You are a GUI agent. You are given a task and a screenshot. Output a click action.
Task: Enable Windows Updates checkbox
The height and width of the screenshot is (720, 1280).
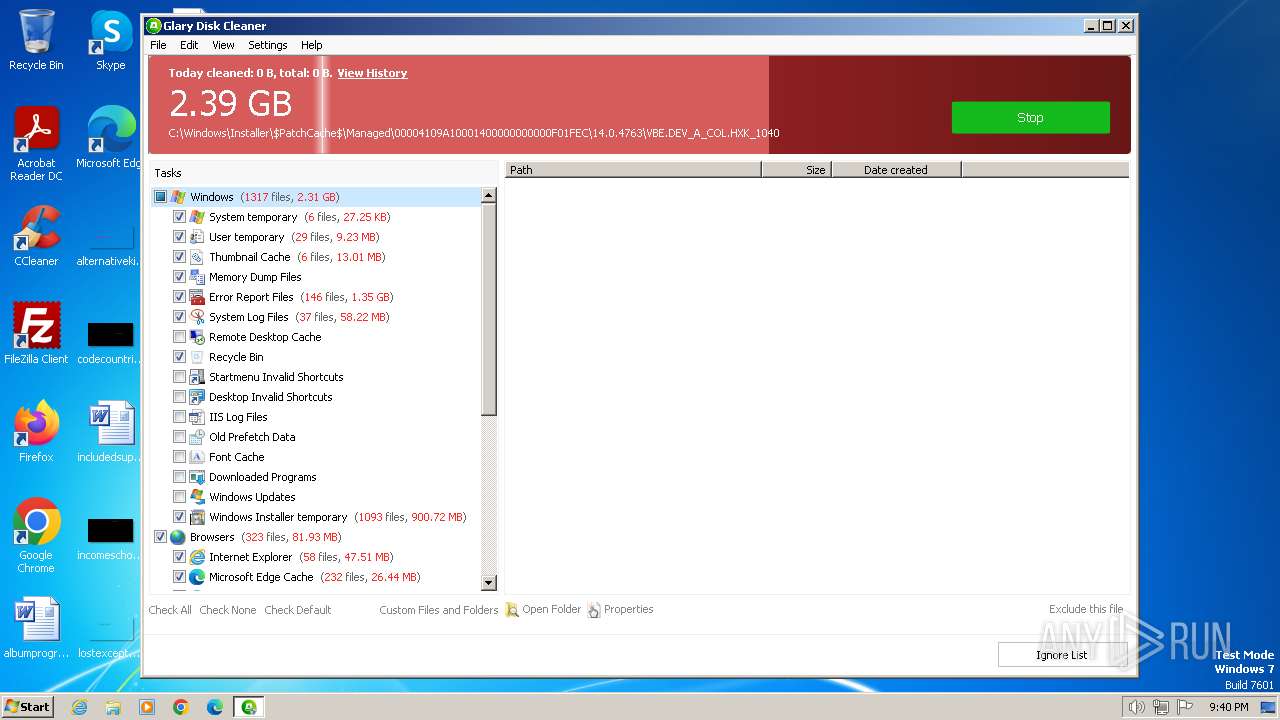click(179, 497)
